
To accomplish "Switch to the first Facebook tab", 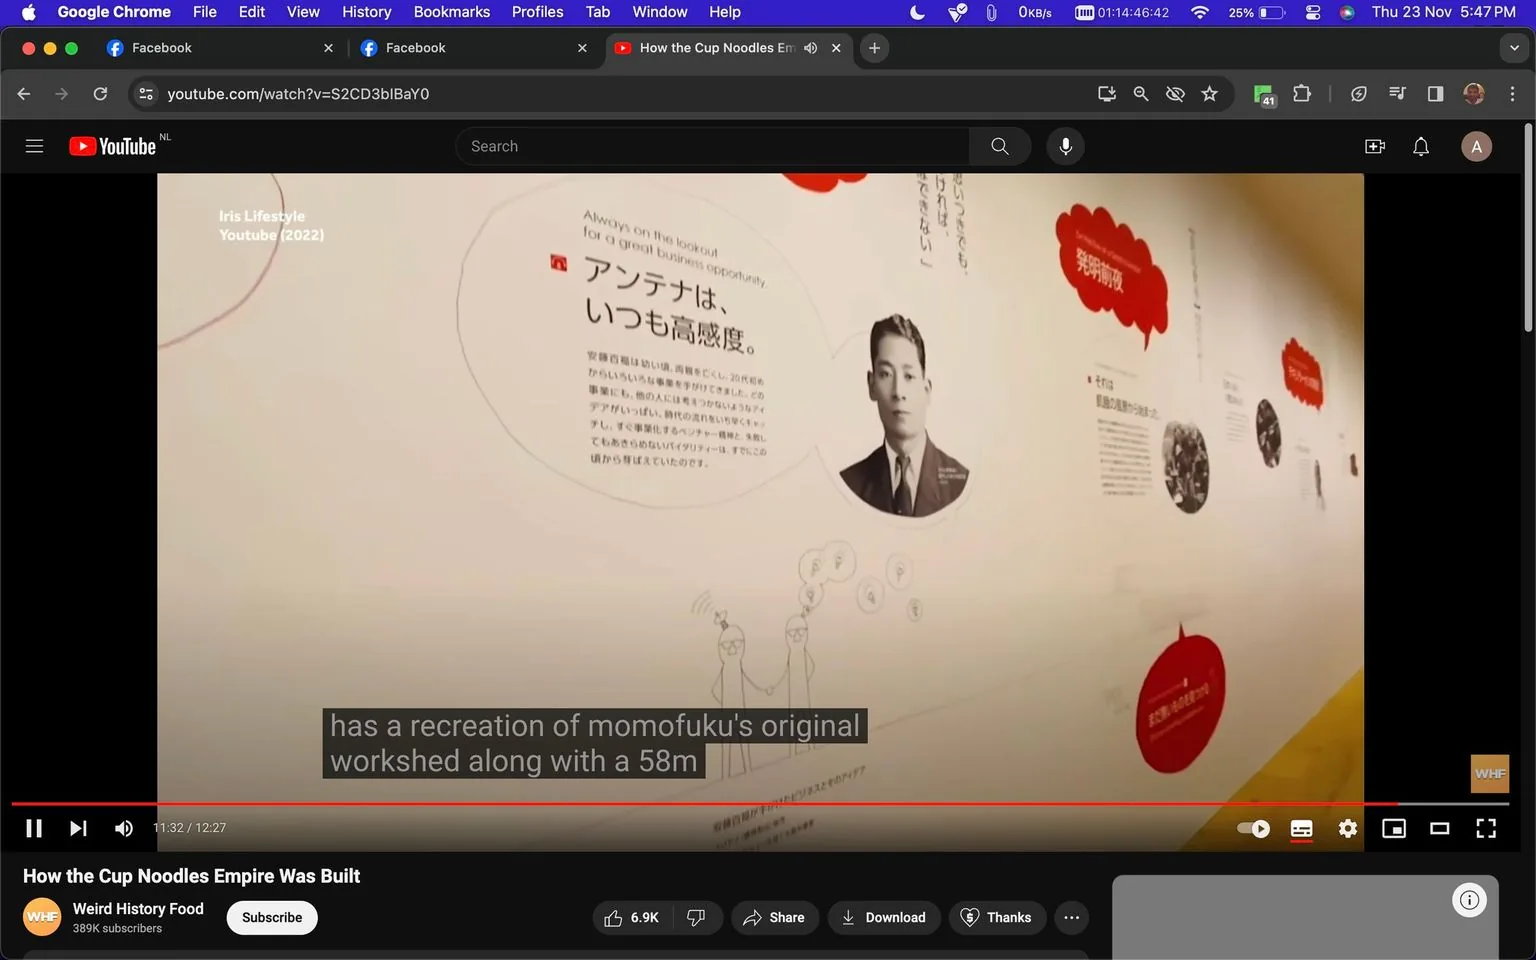I will click(200, 47).
